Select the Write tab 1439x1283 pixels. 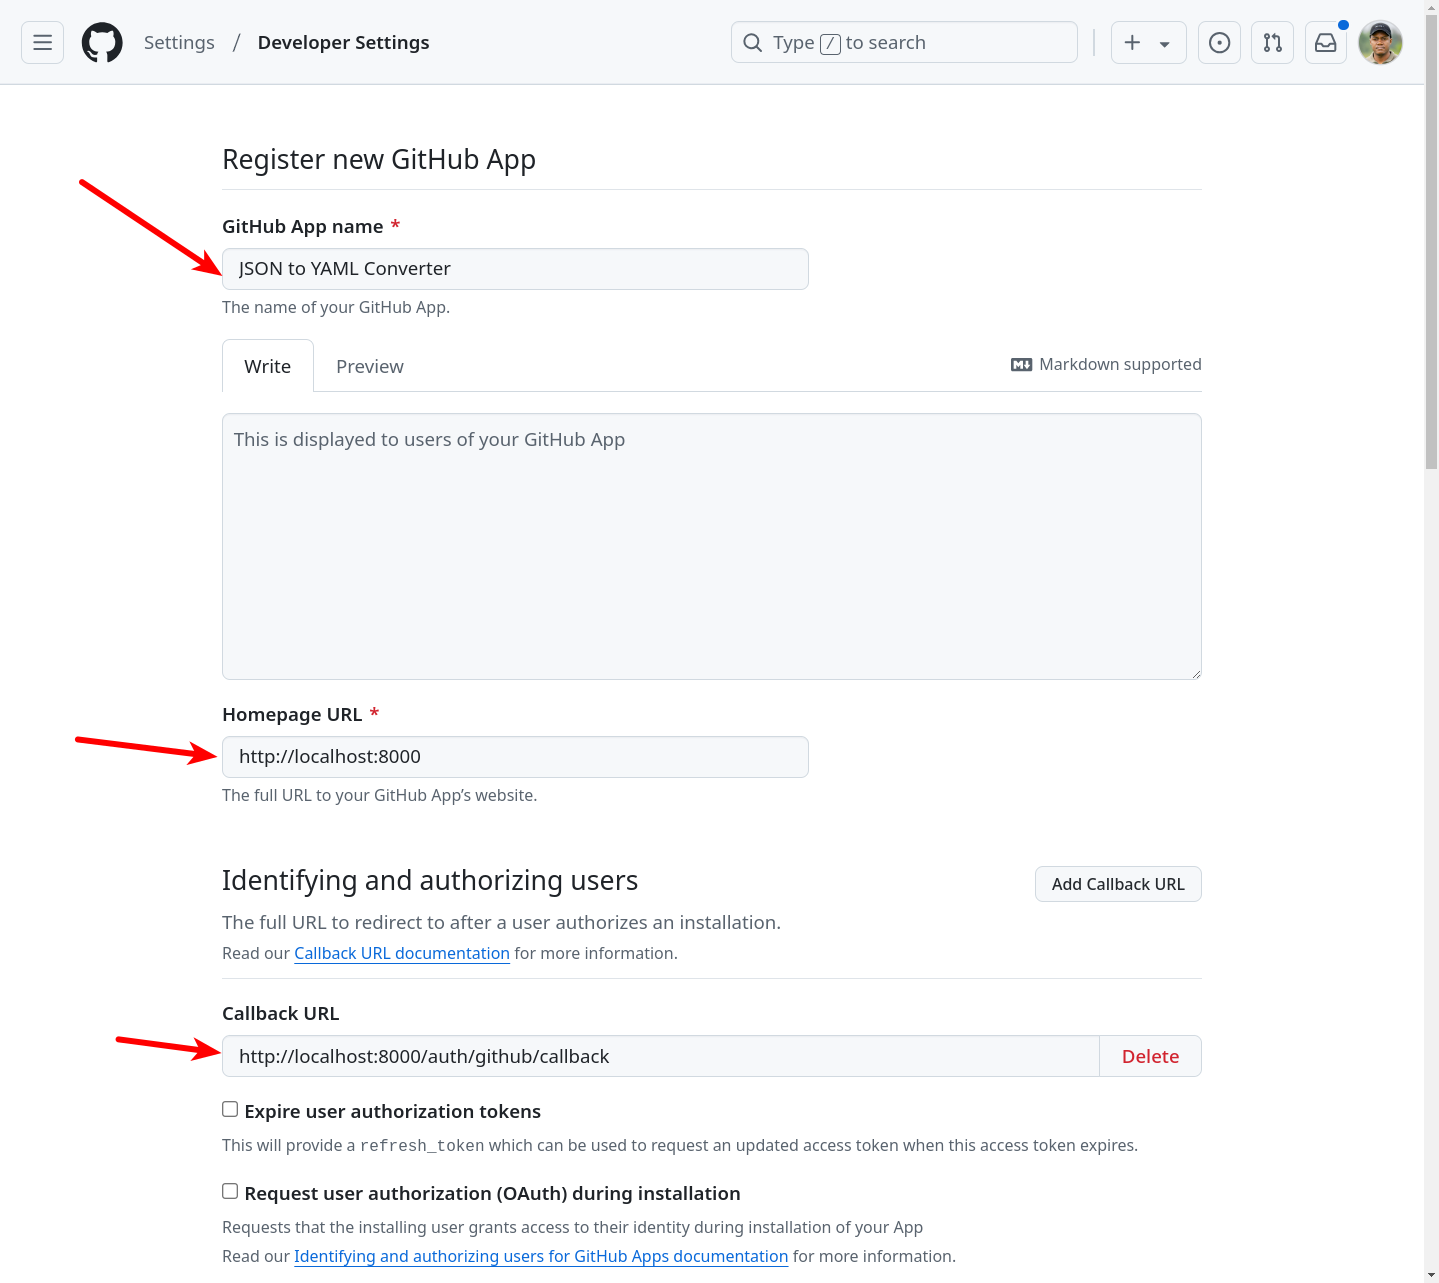(267, 366)
